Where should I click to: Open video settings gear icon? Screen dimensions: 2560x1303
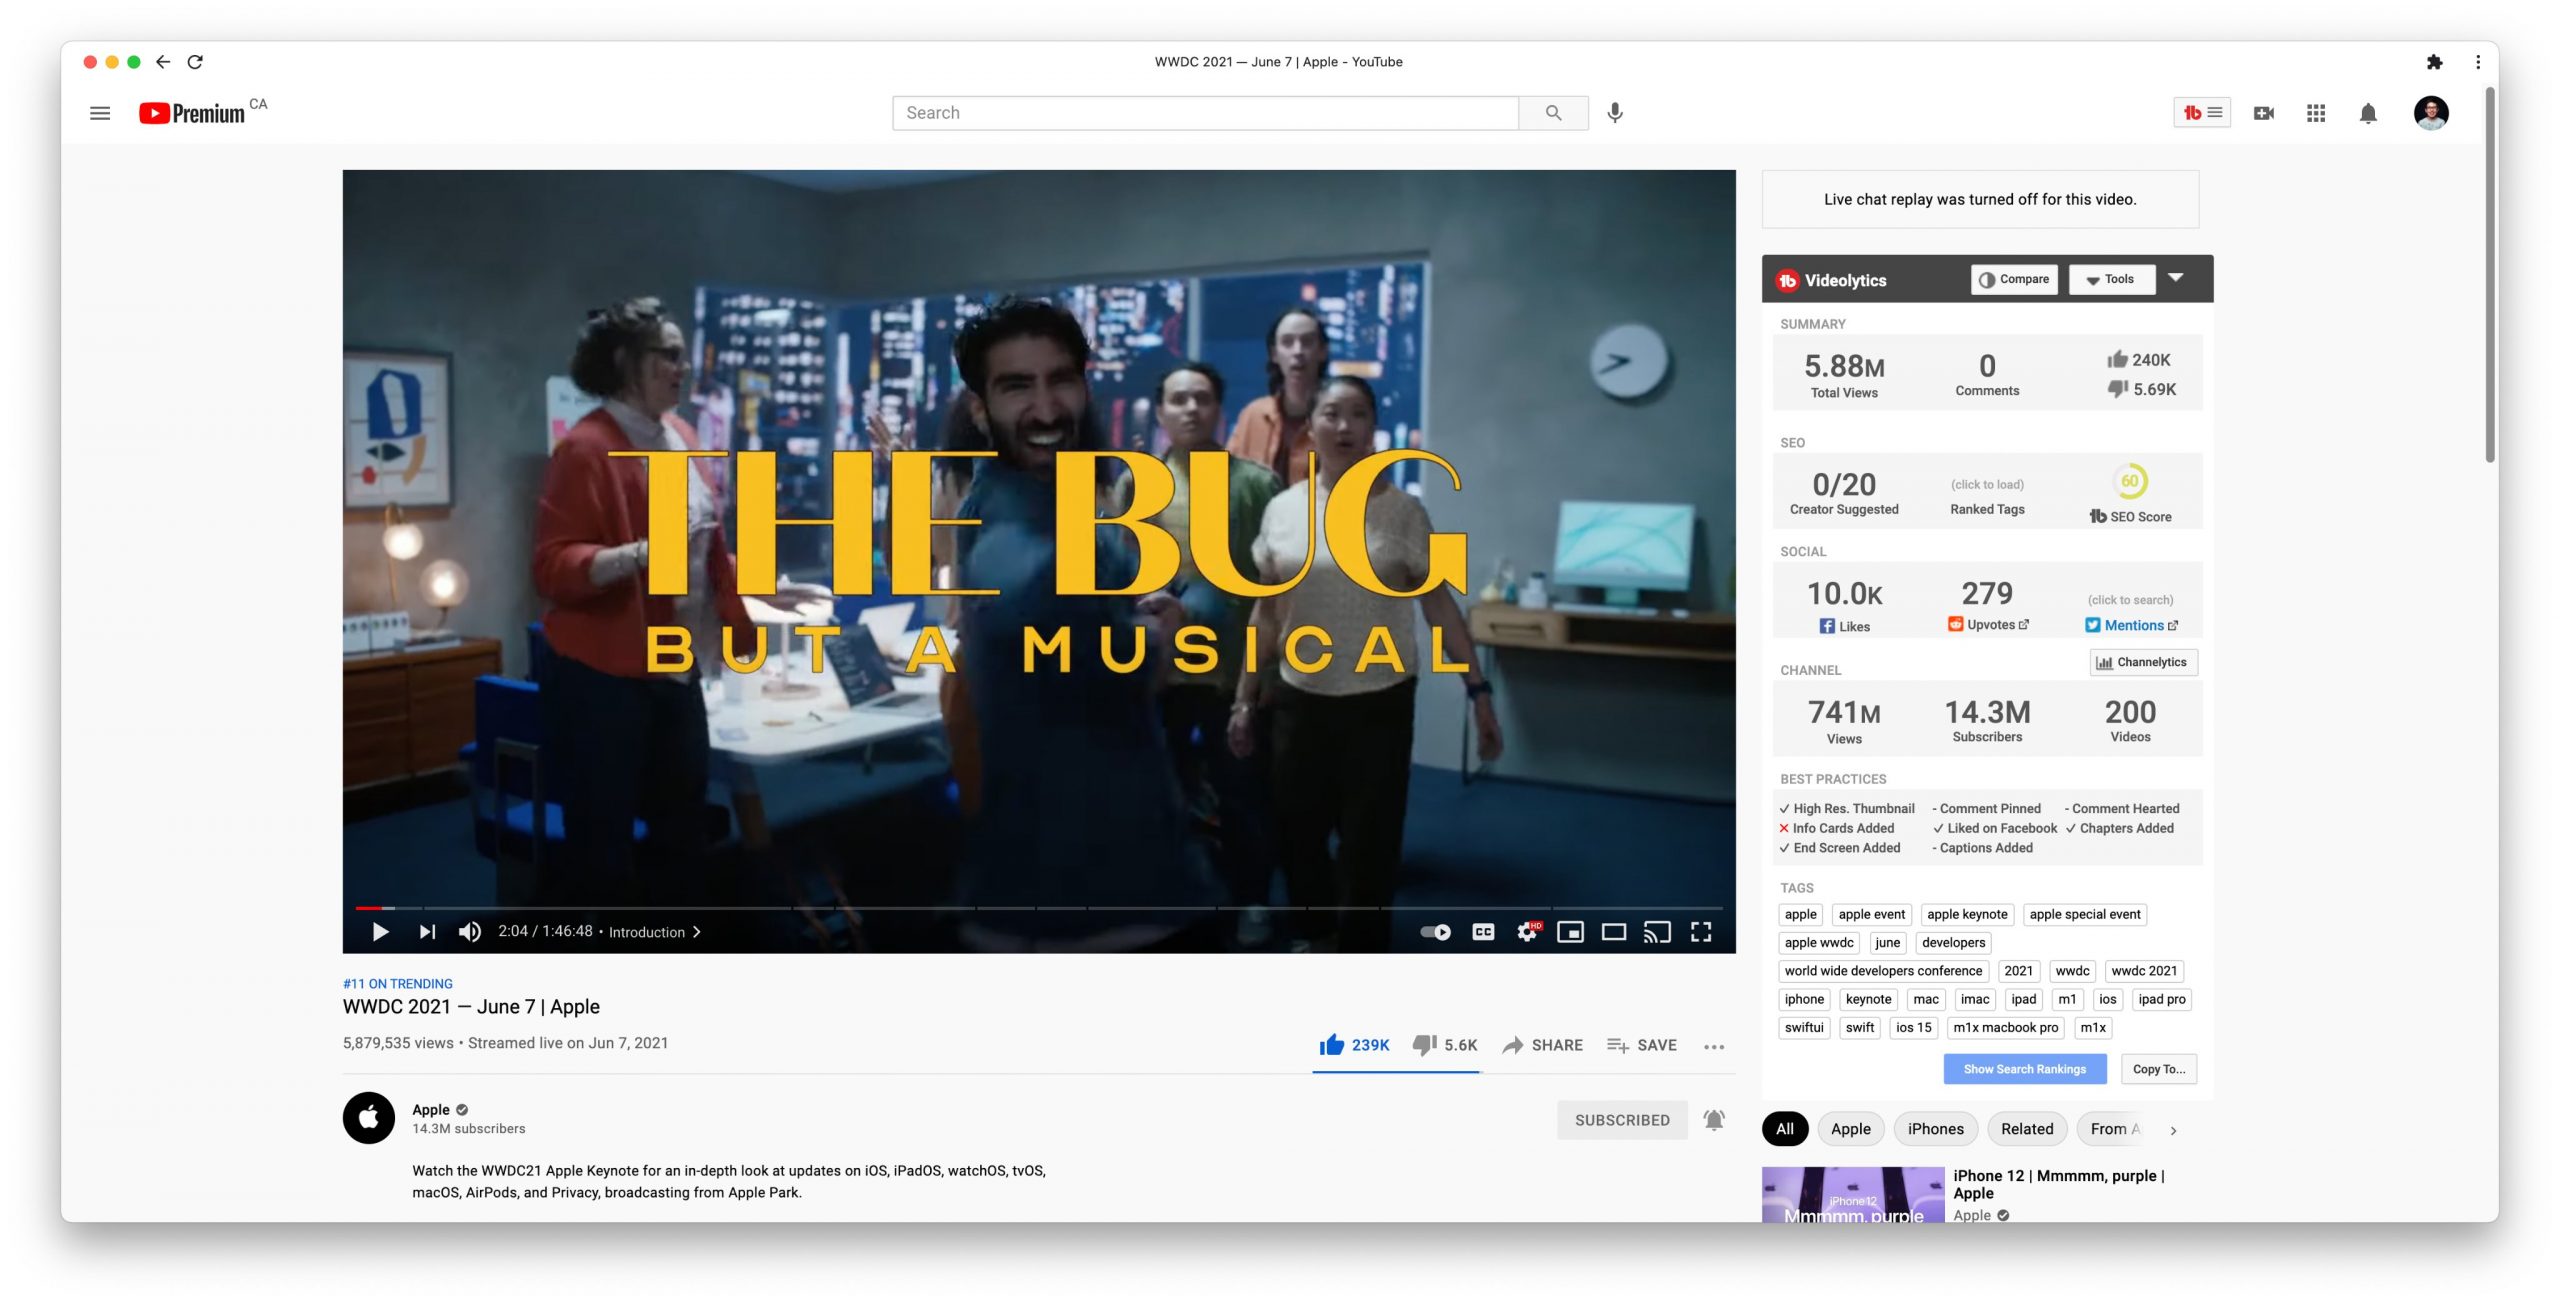(x=1526, y=932)
